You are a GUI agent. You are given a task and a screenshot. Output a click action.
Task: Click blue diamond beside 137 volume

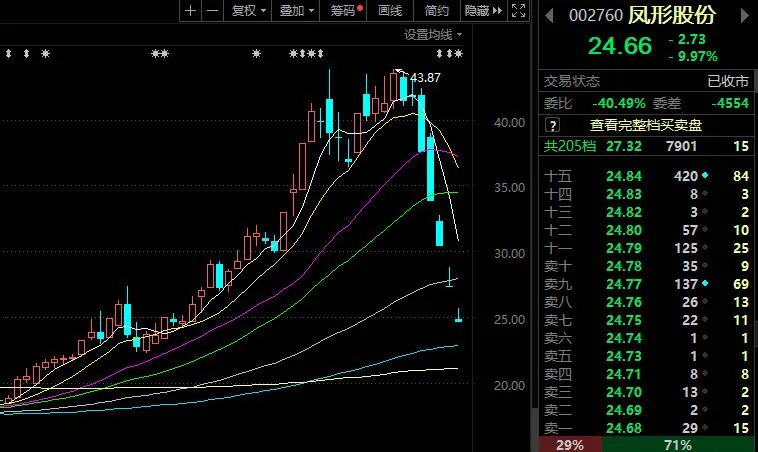(x=705, y=283)
